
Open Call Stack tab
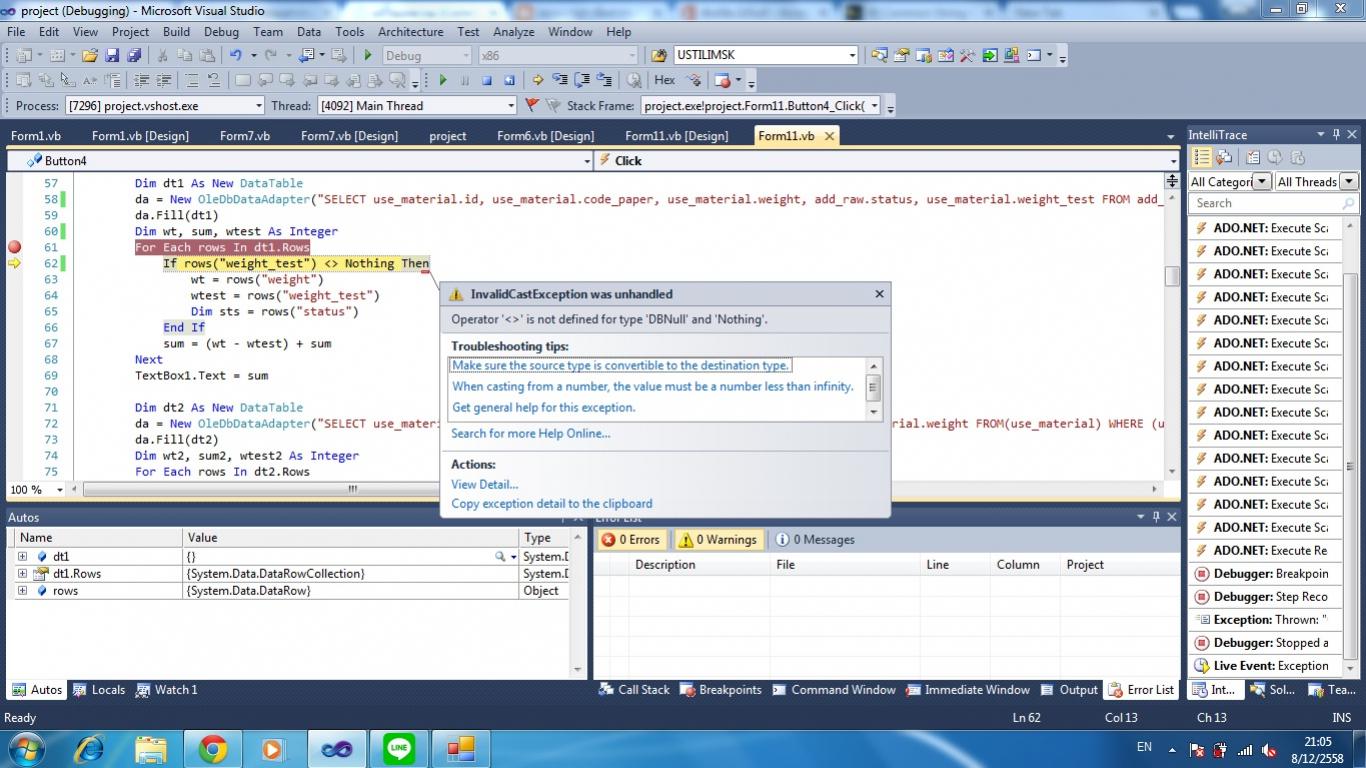634,690
